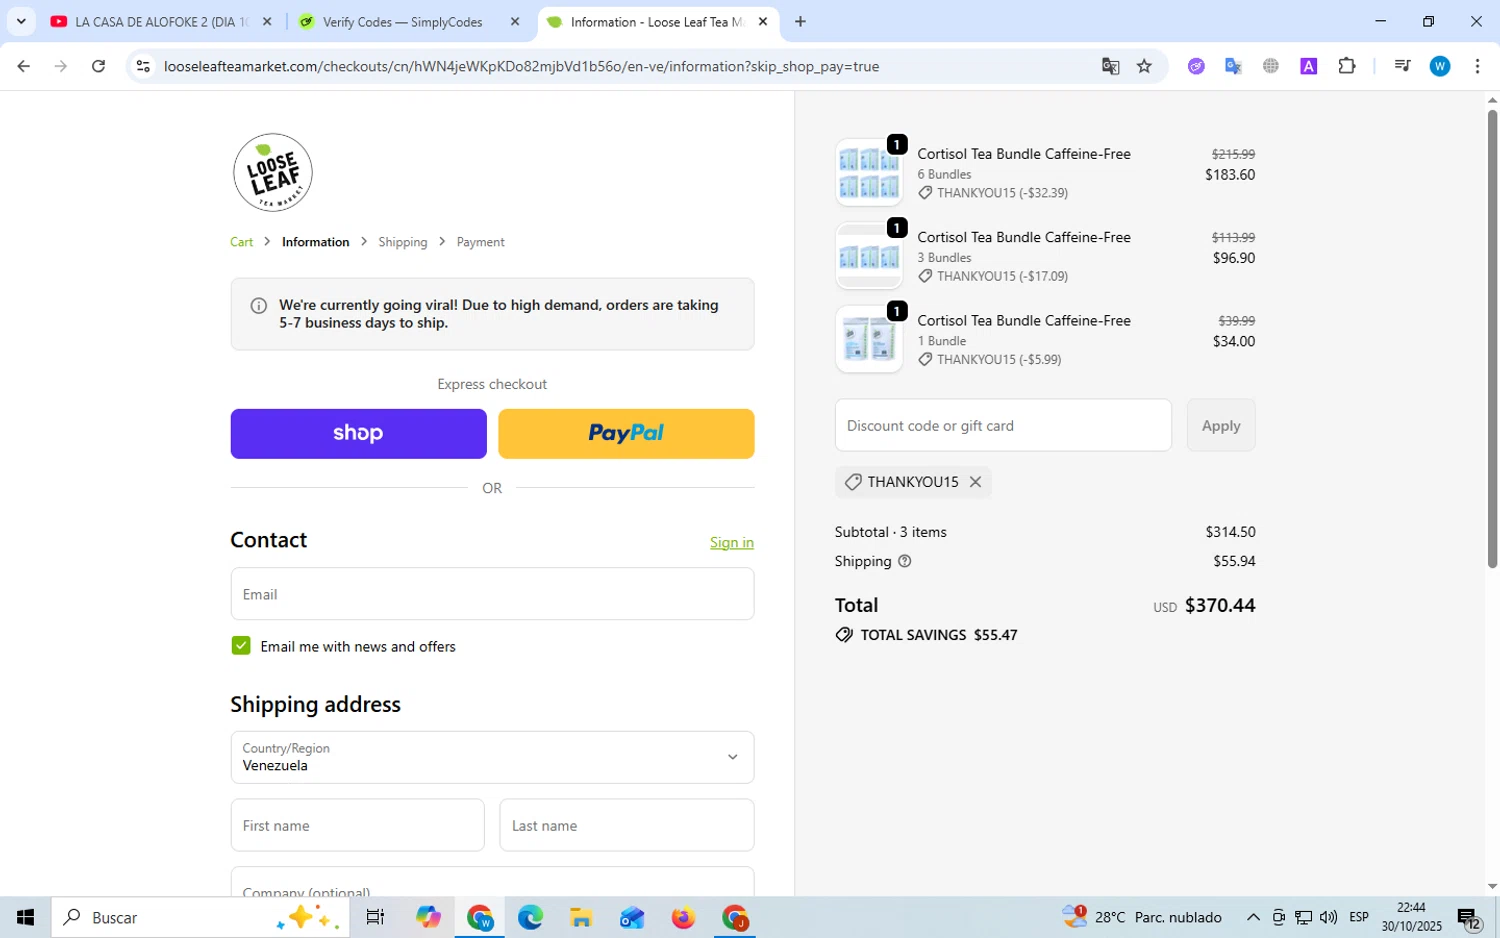Click the address bar URL
The width and height of the screenshot is (1500, 938).
pos(521,66)
